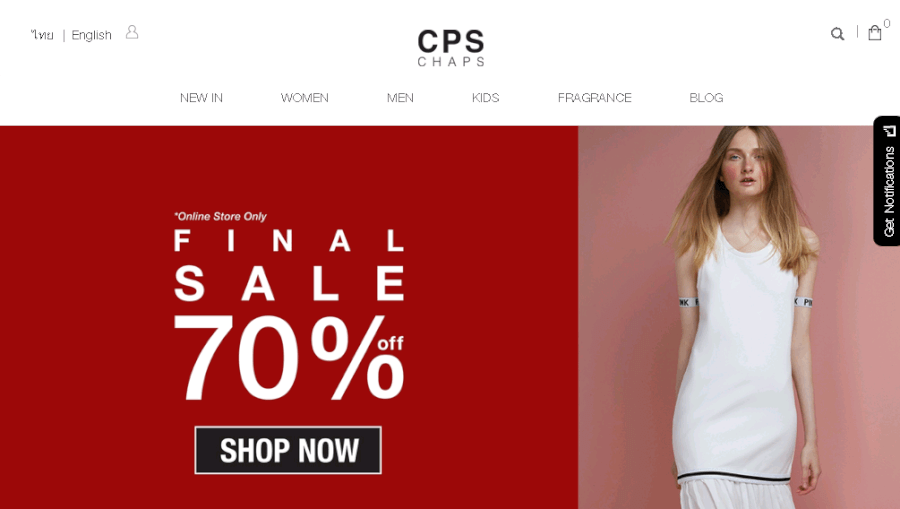Screen dimensions: 900x509
Task: Open the search magnifier icon
Action: [837, 34]
